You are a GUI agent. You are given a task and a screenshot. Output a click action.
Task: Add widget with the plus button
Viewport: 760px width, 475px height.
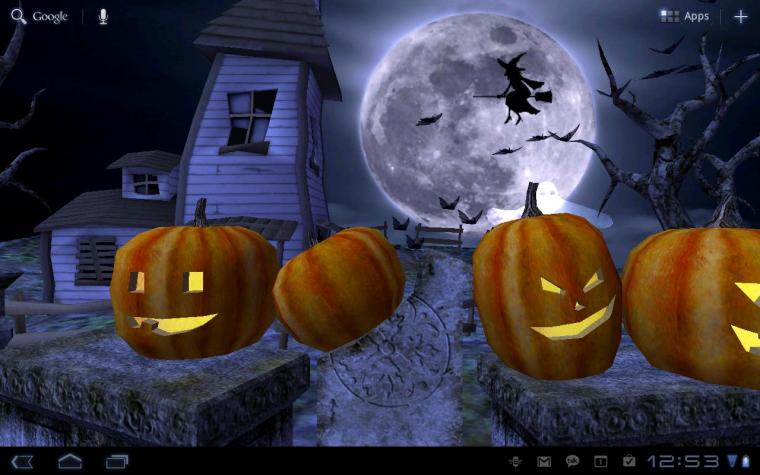740,17
